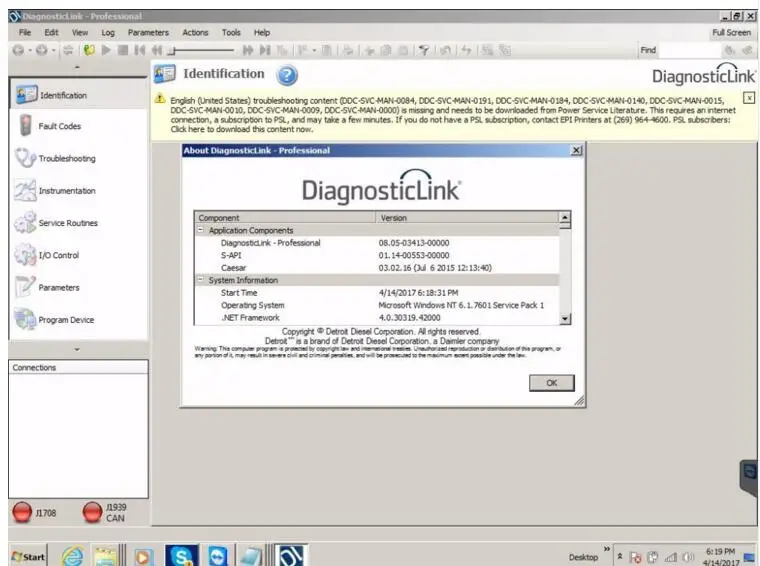760x566 pixels.
Task: Open the Help menu
Action: pos(262,32)
